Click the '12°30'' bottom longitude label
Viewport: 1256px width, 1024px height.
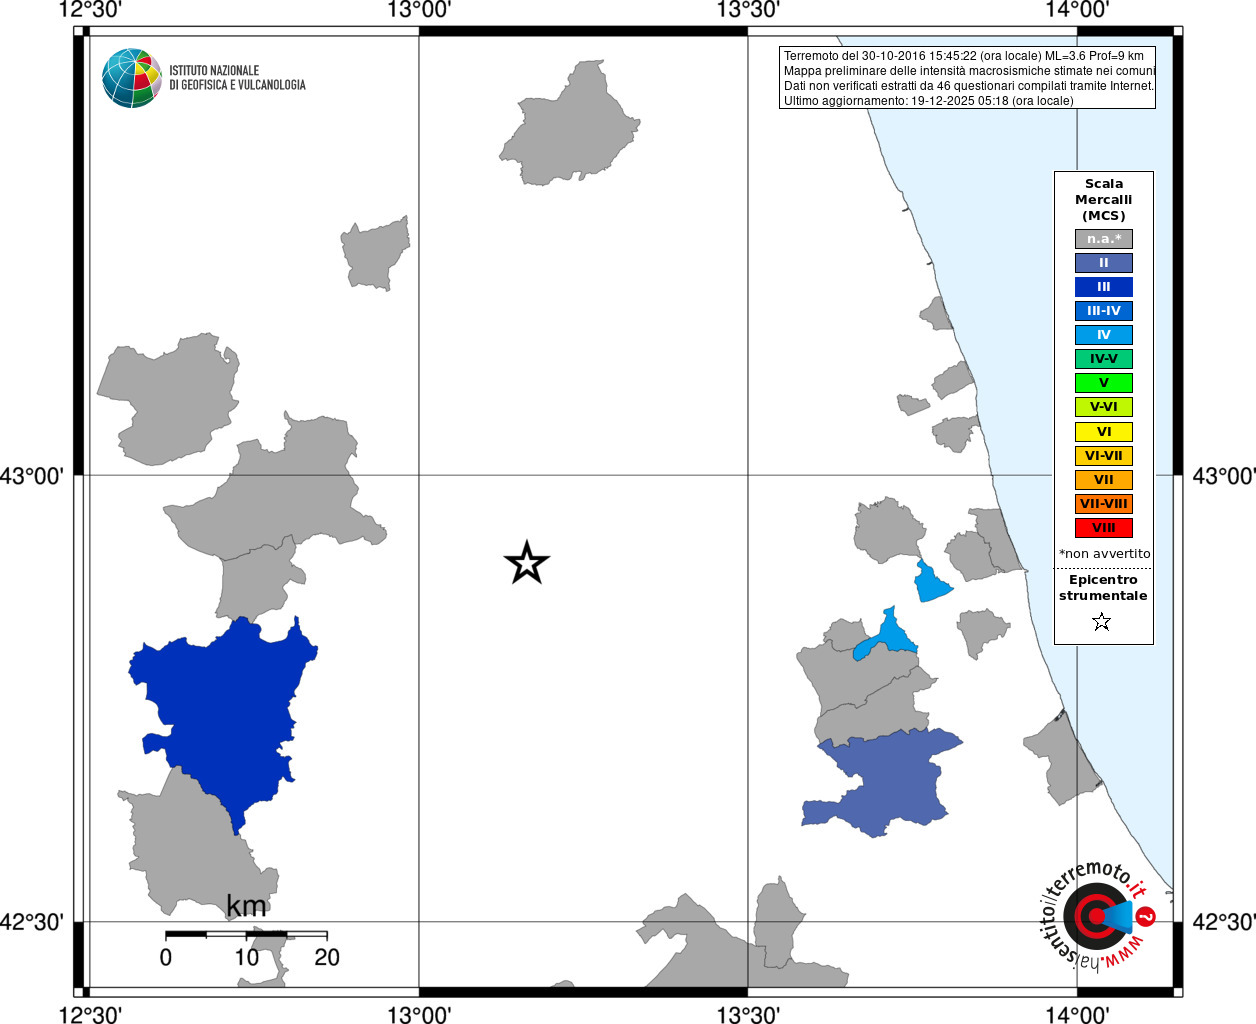(x=90, y=1014)
